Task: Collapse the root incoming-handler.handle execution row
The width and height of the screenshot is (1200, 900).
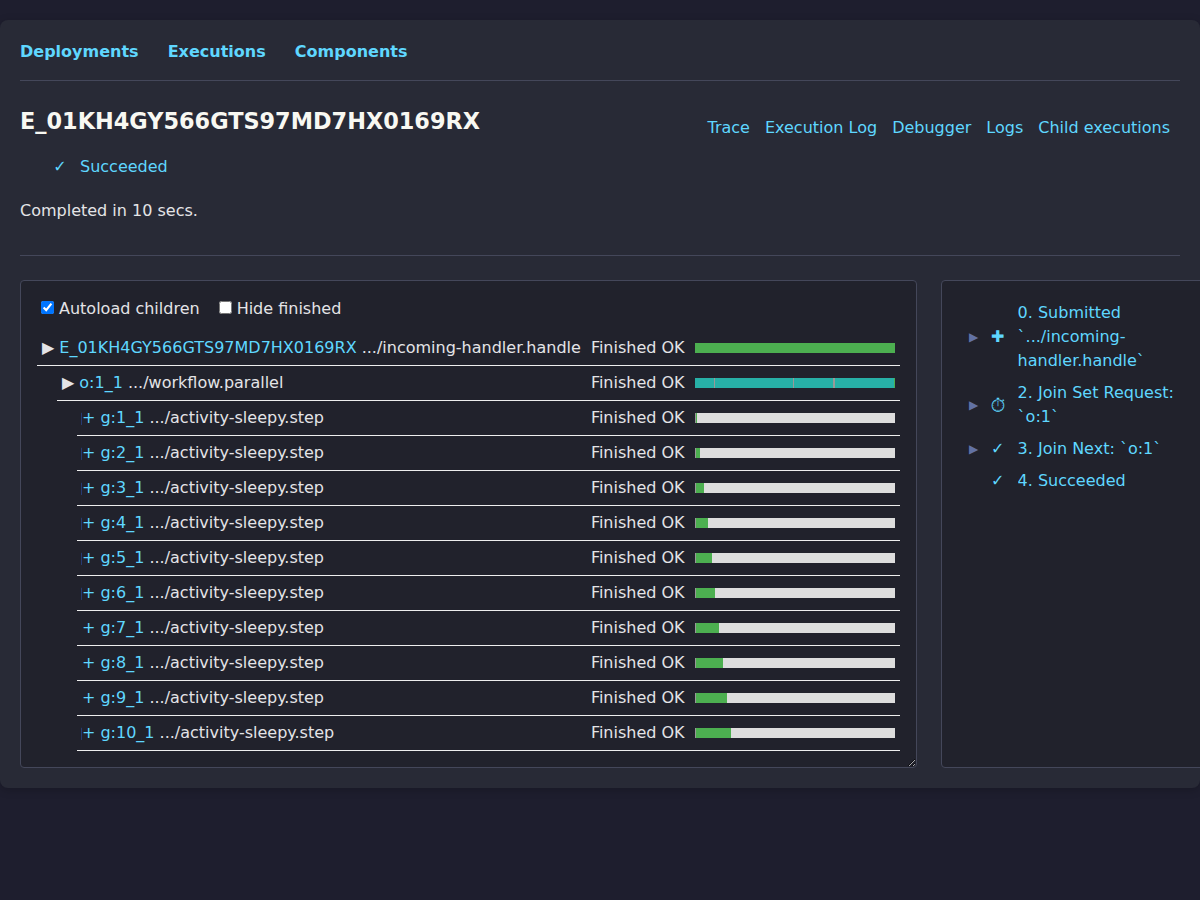Action: point(48,348)
